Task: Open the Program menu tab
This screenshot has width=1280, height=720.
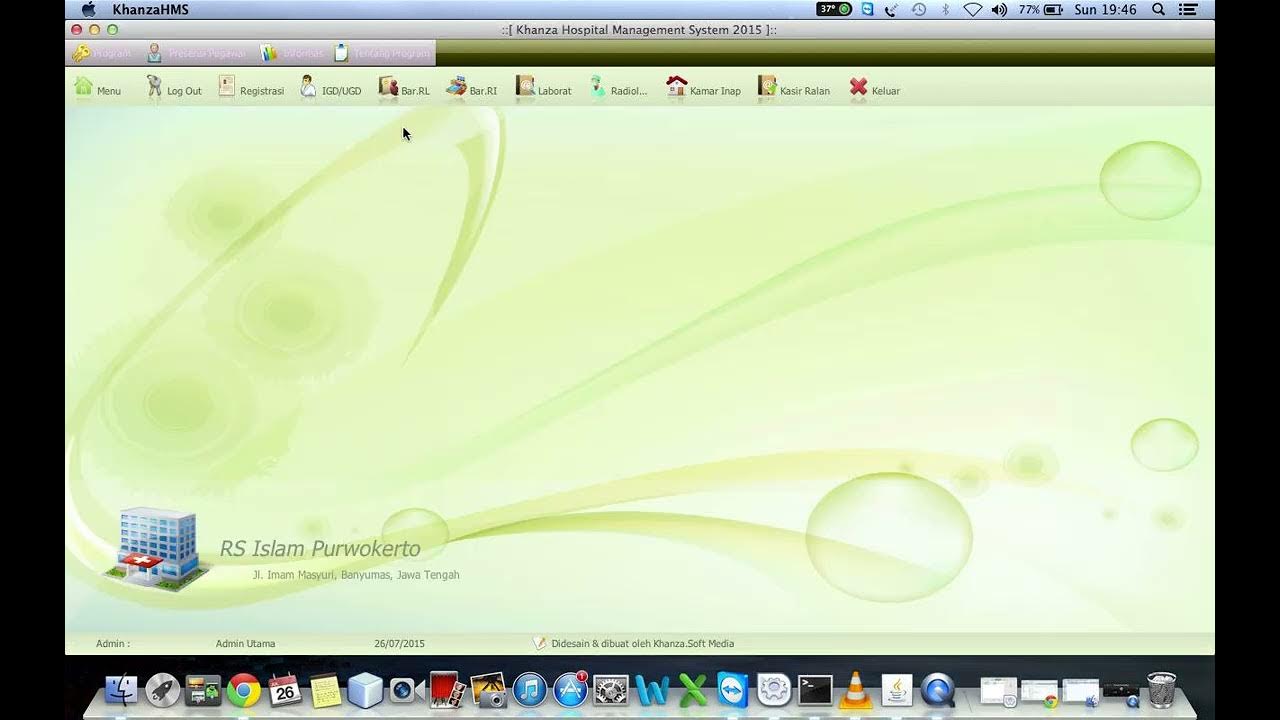Action: coord(102,53)
